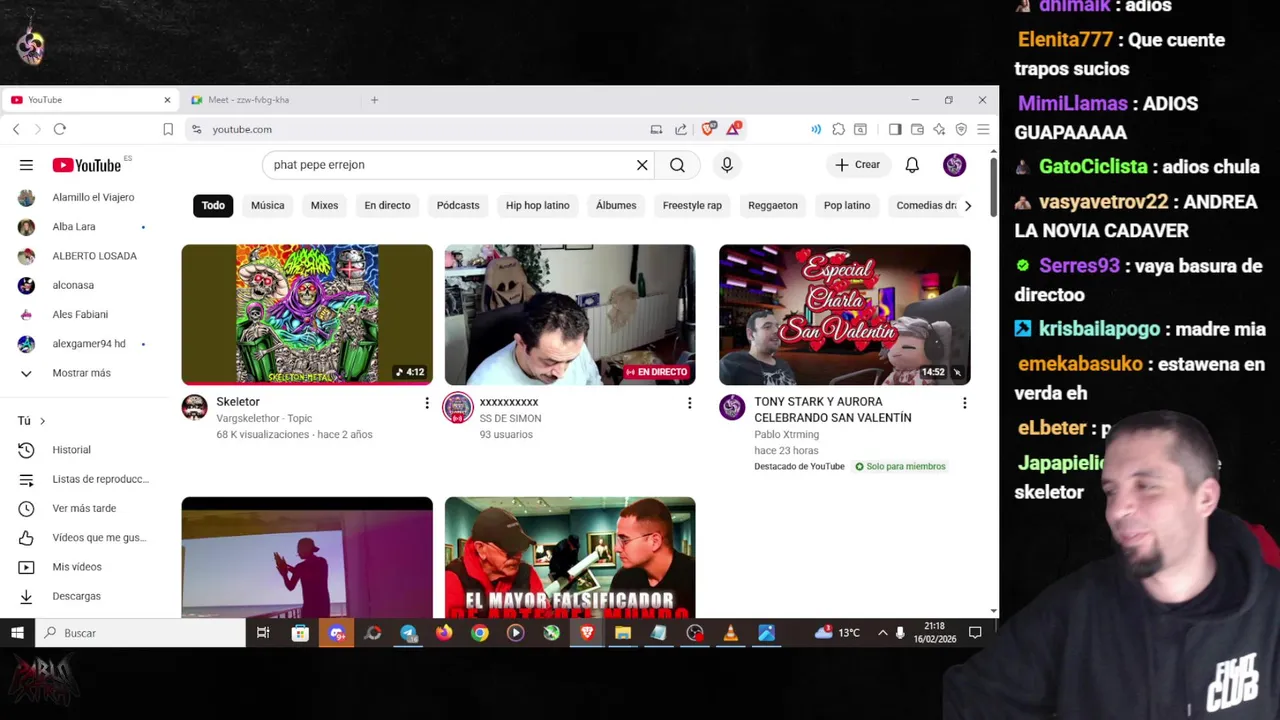Open the EN DIRECTO live stream thumbnail
Screen dimensions: 1280x720
[x=570, y=314]
